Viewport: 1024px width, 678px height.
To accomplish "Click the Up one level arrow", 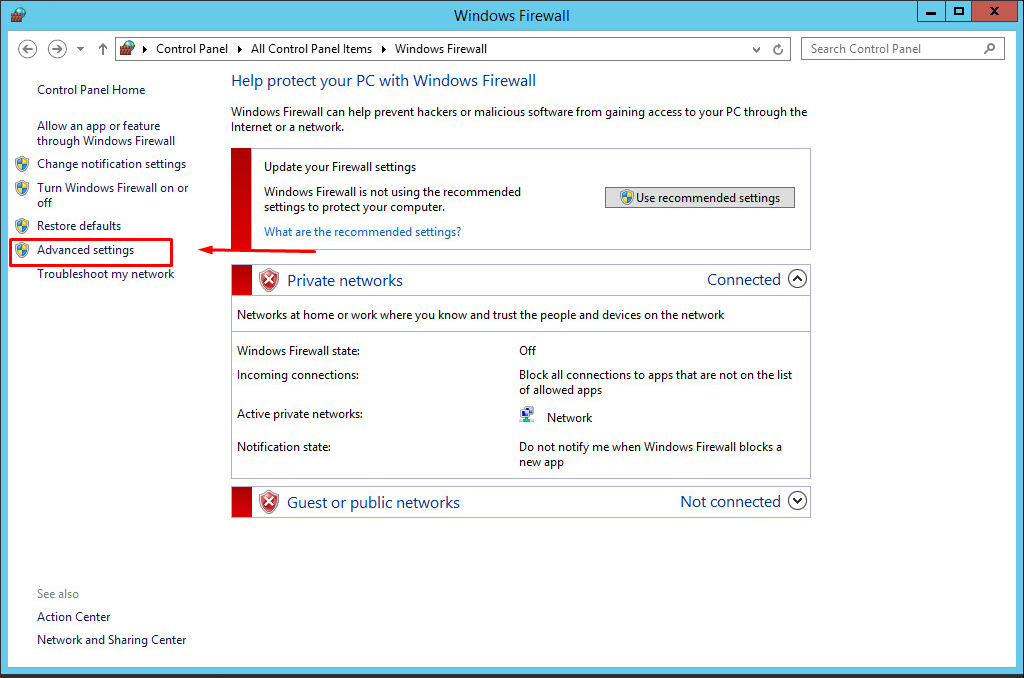I will click(x=103, y=49).
